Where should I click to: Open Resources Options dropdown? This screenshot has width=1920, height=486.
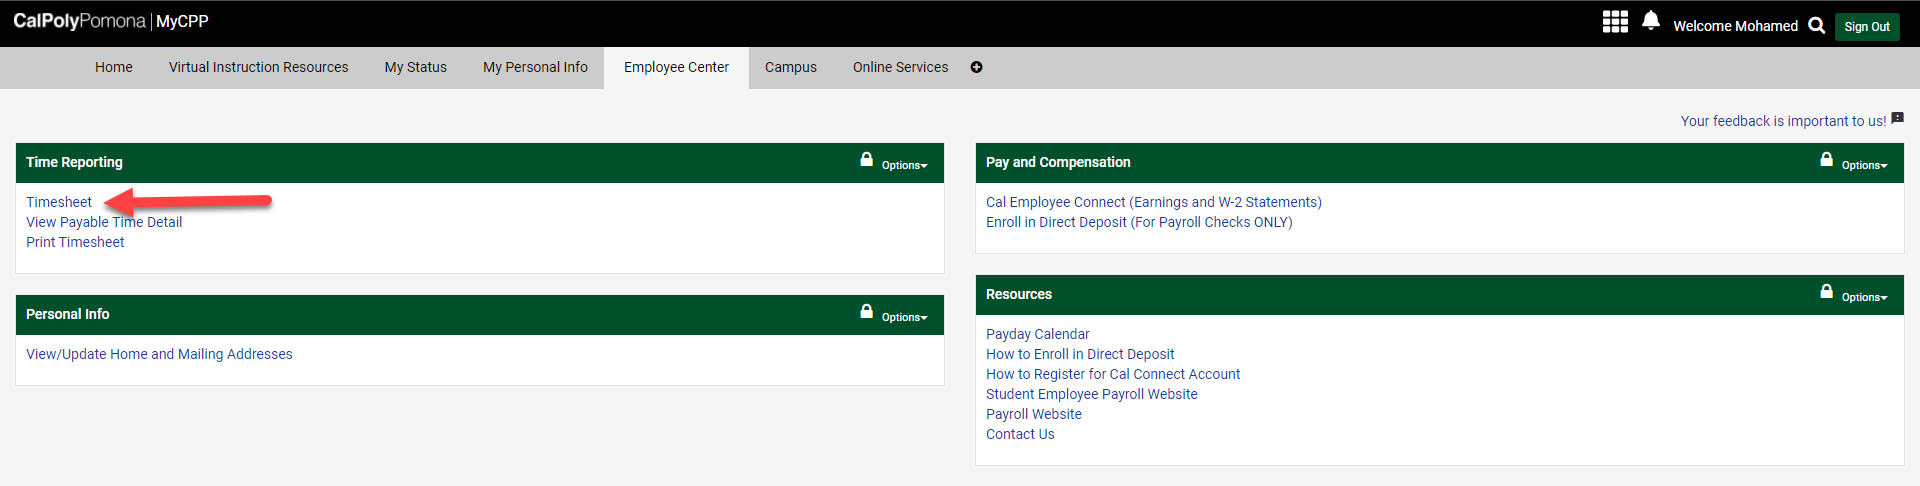click(1864, 297)
